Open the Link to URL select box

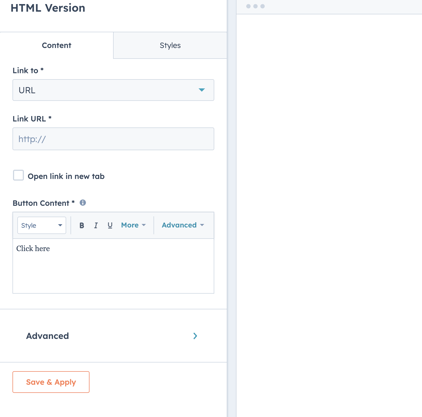113,90
